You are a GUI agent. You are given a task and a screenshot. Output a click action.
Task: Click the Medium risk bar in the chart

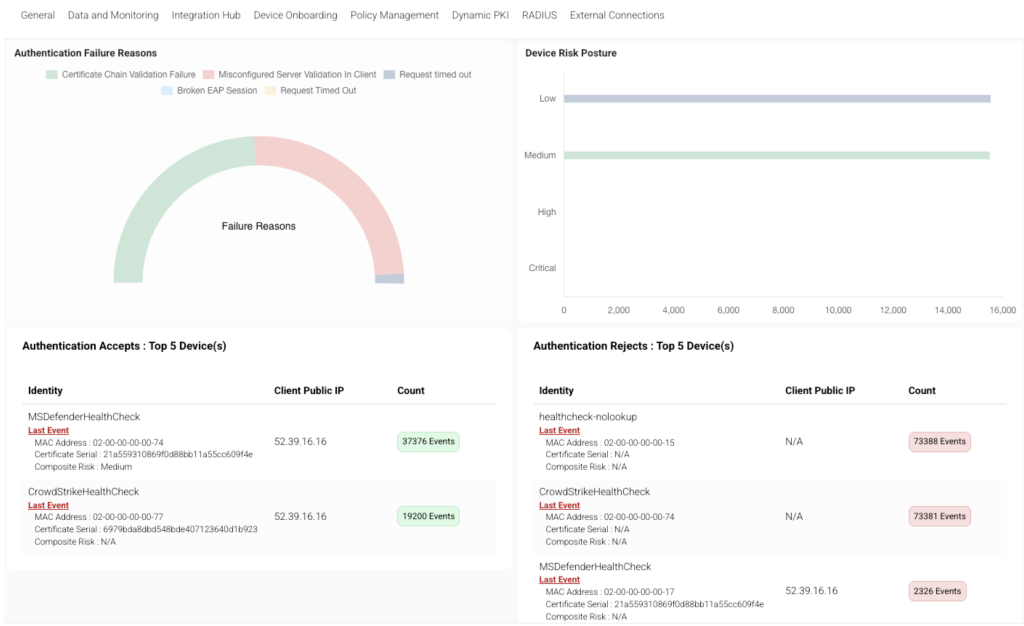776,155
